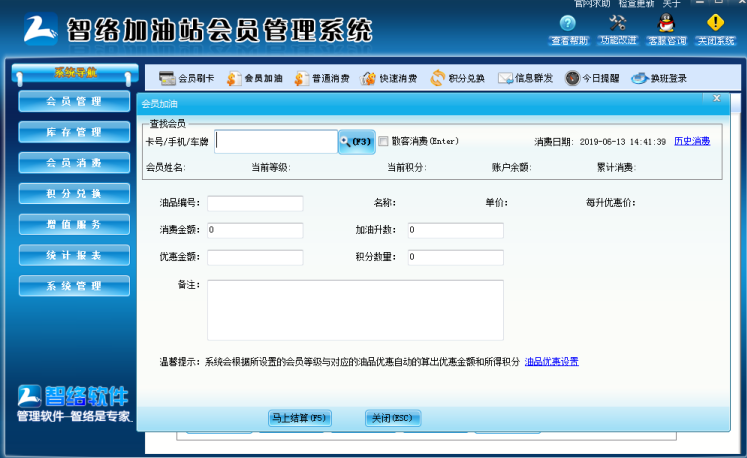
Task: Click the 官网求助 top menu item
Action: [x=592, y=4]
